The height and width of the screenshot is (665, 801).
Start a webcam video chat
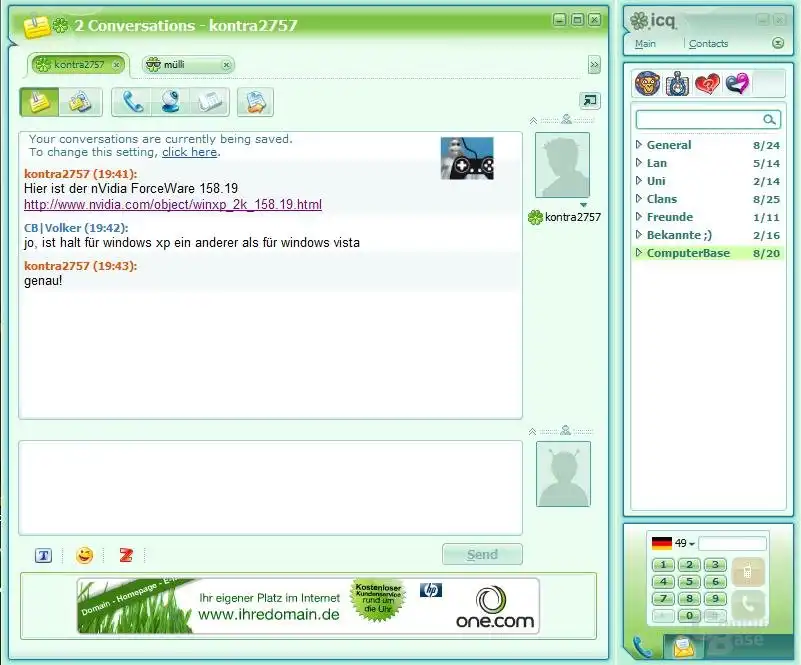171,102
